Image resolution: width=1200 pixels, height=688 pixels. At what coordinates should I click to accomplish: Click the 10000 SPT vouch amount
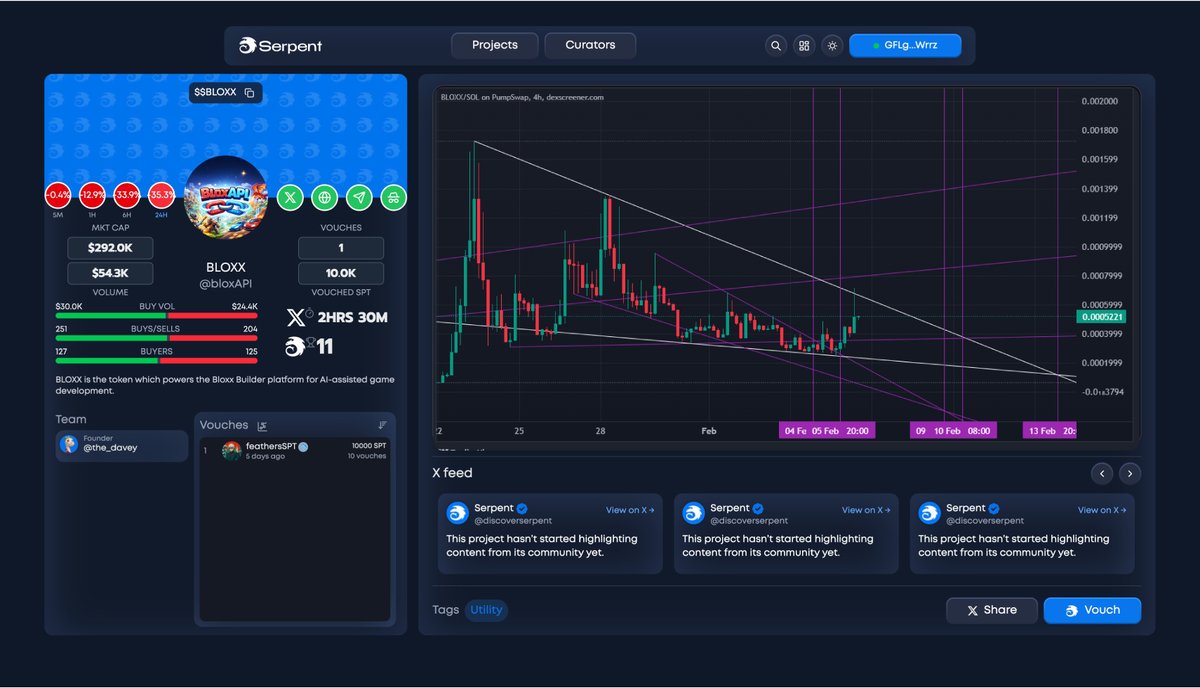(x=369, y=446)
